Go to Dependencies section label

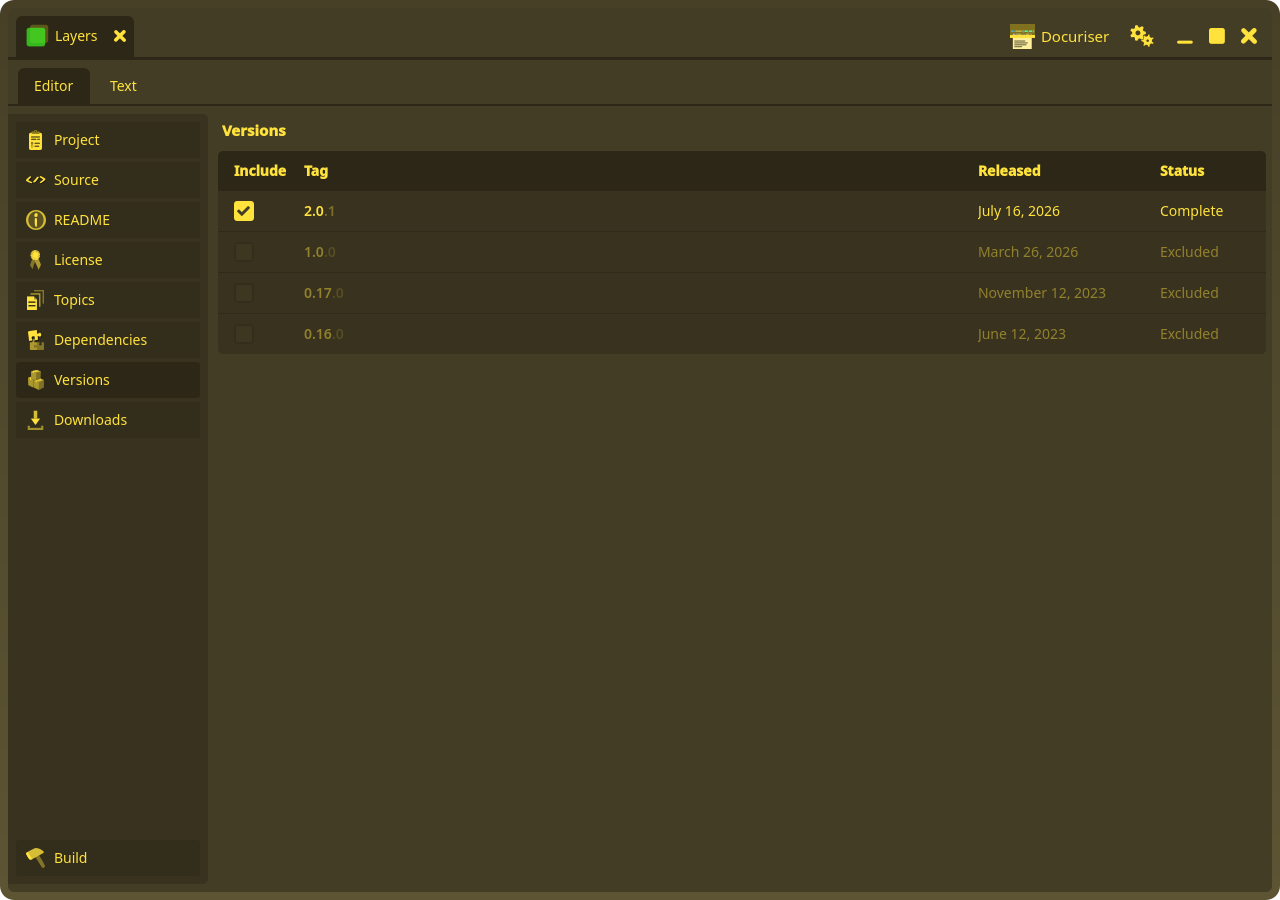tap(100, 340)
